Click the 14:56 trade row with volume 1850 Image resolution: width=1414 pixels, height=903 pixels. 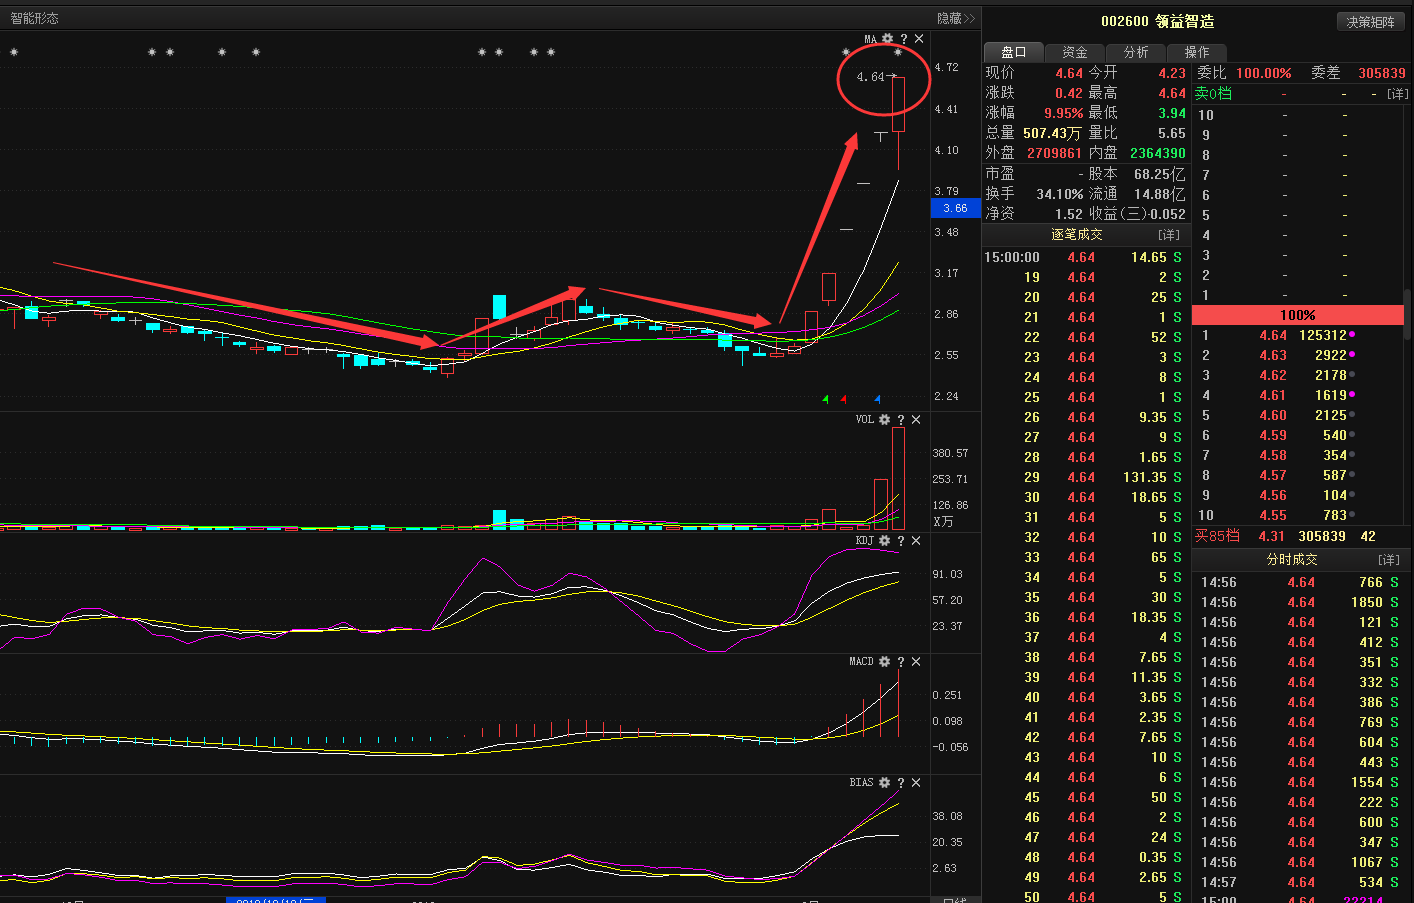point(1300,602)
